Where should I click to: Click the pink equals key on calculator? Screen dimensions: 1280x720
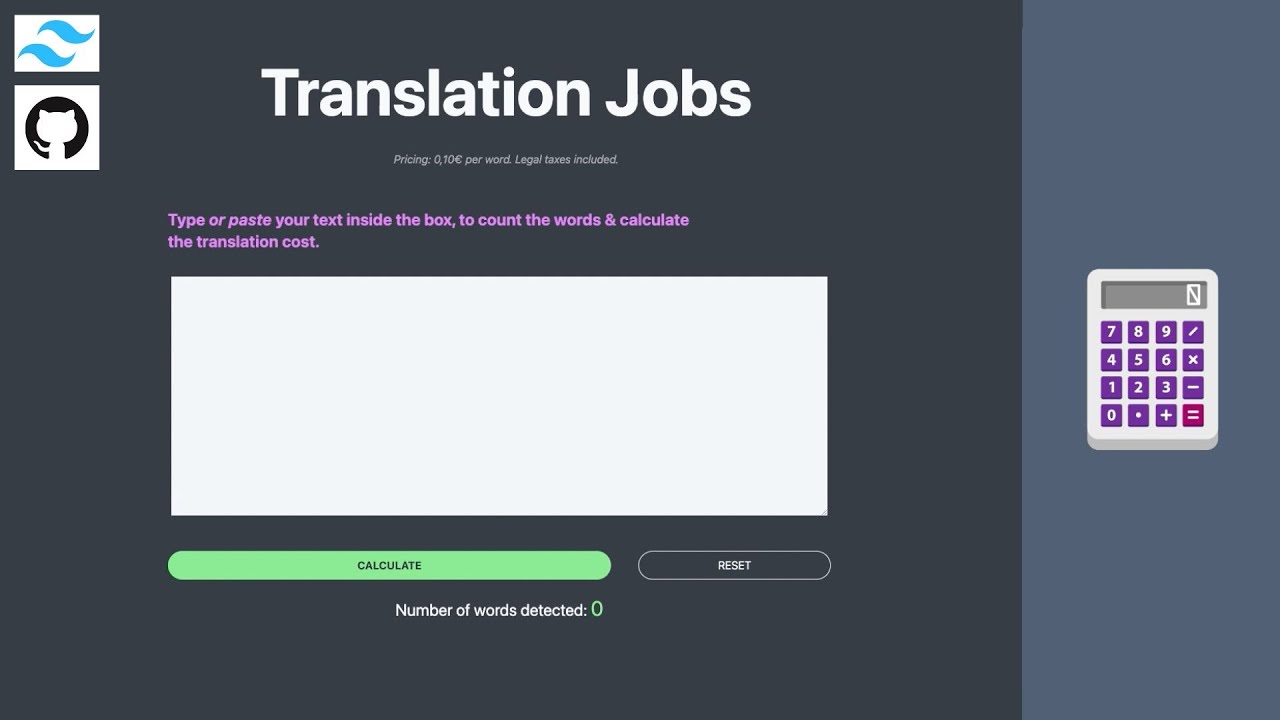(1193, 416)
